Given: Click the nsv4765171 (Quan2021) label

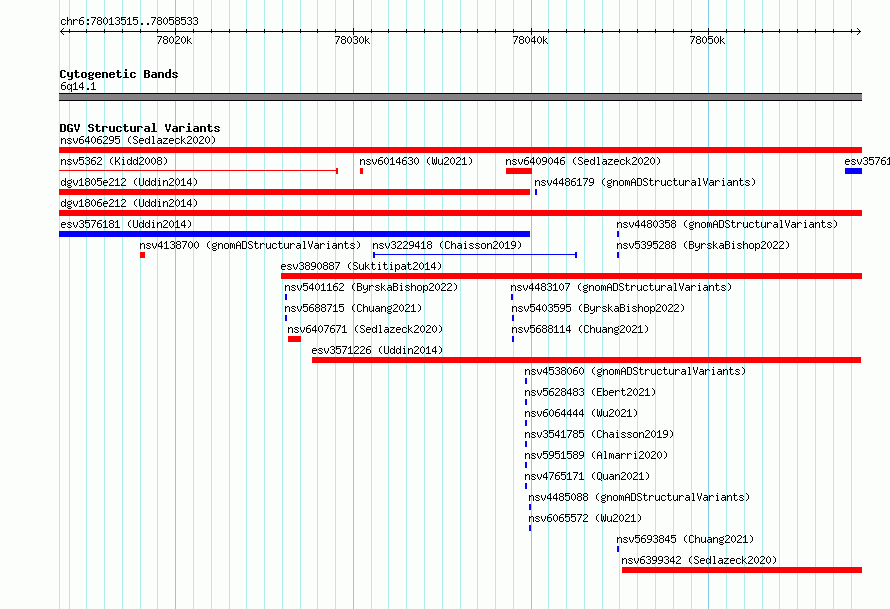Looking at the screenshot, I should point(587,476).
